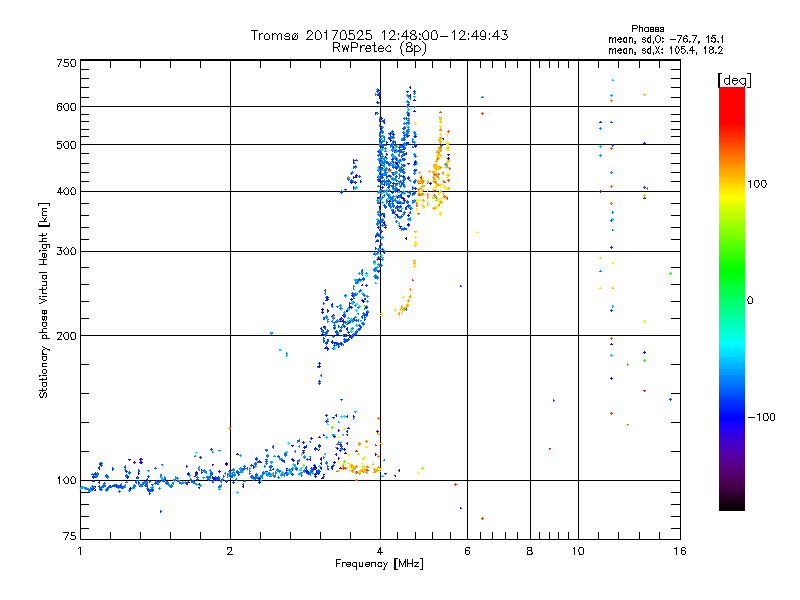Click the colorbar label '-100'
Viewport: 800px width, 600px height.
tap(761, 417)
